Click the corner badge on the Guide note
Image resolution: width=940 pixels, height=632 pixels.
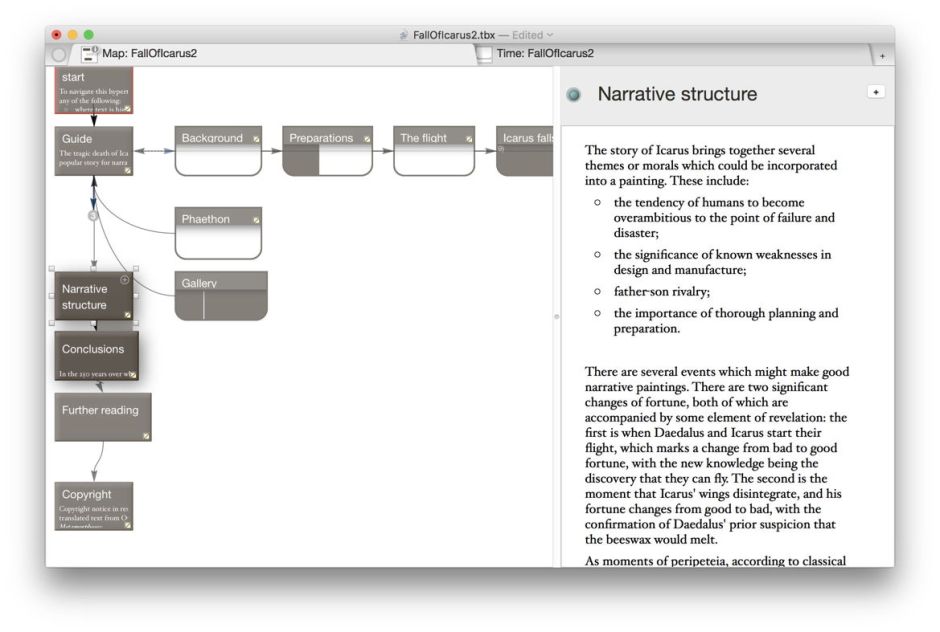[128, 170]
